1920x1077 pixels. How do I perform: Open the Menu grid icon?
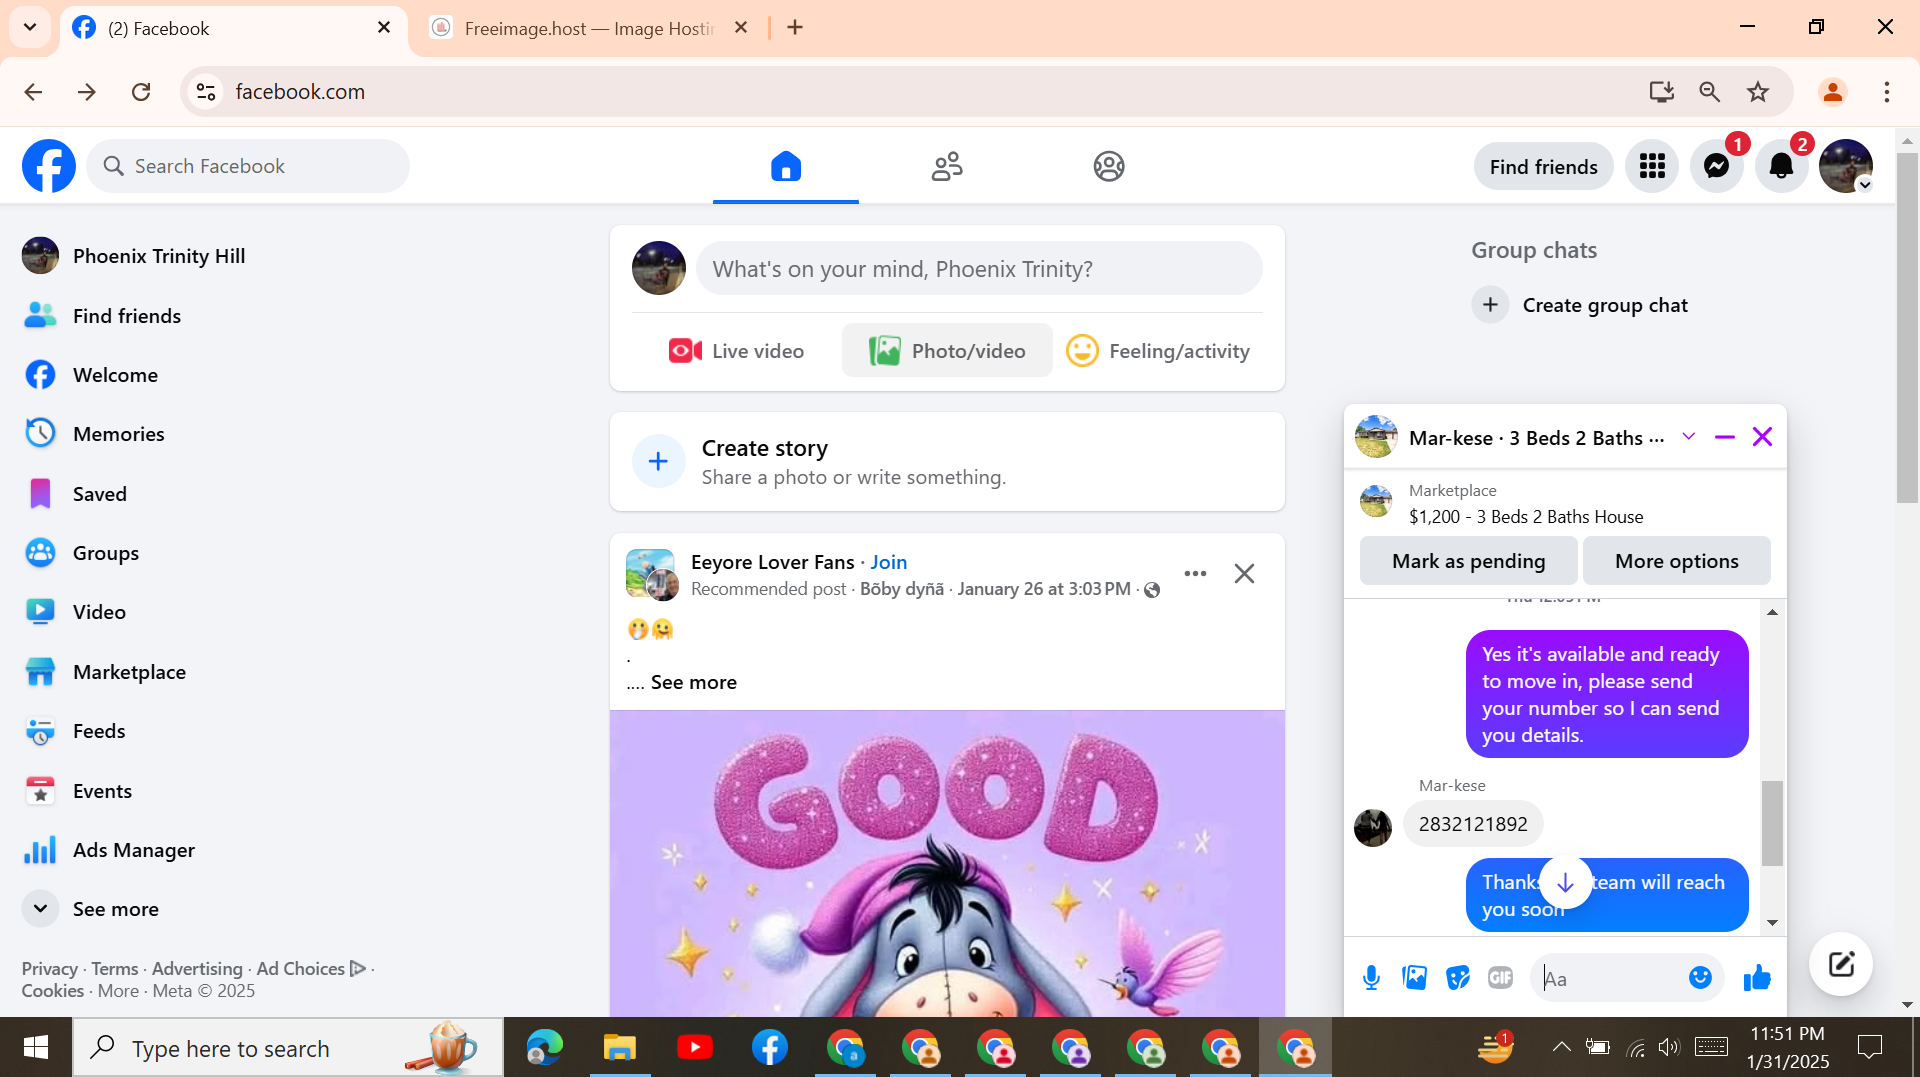pos(1652,166)
